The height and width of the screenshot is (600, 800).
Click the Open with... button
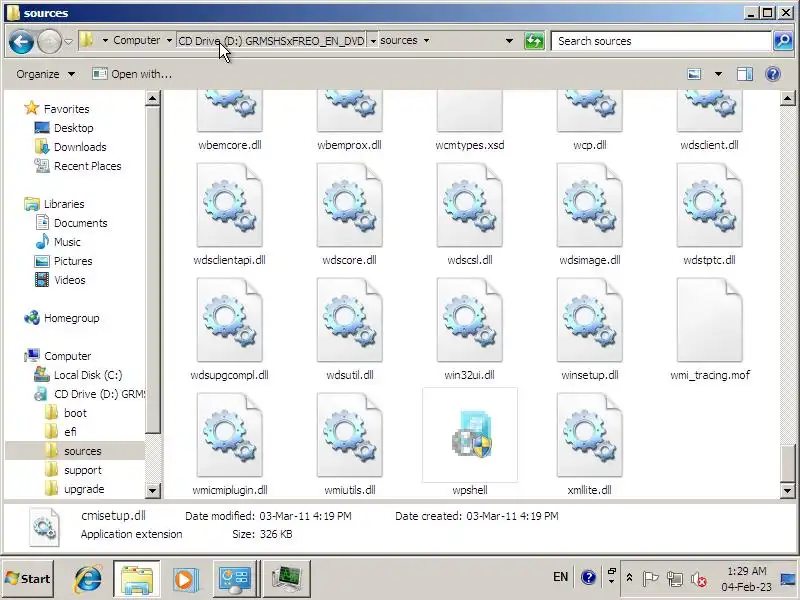tap(132, 74)
